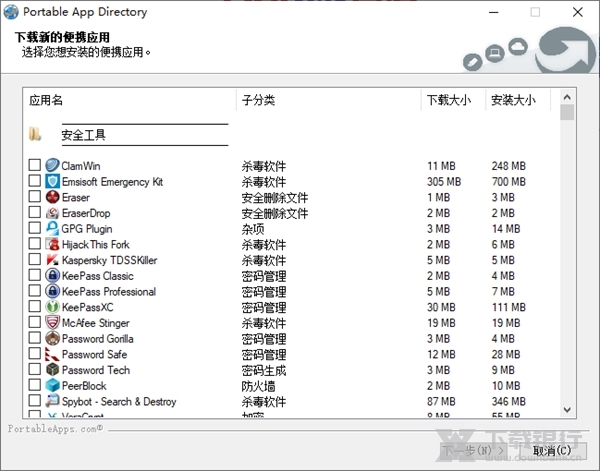Click the GPG Plugin 杂项 subcategory cell
This screenshot has width=600, height=471.
tap(253, 229)
